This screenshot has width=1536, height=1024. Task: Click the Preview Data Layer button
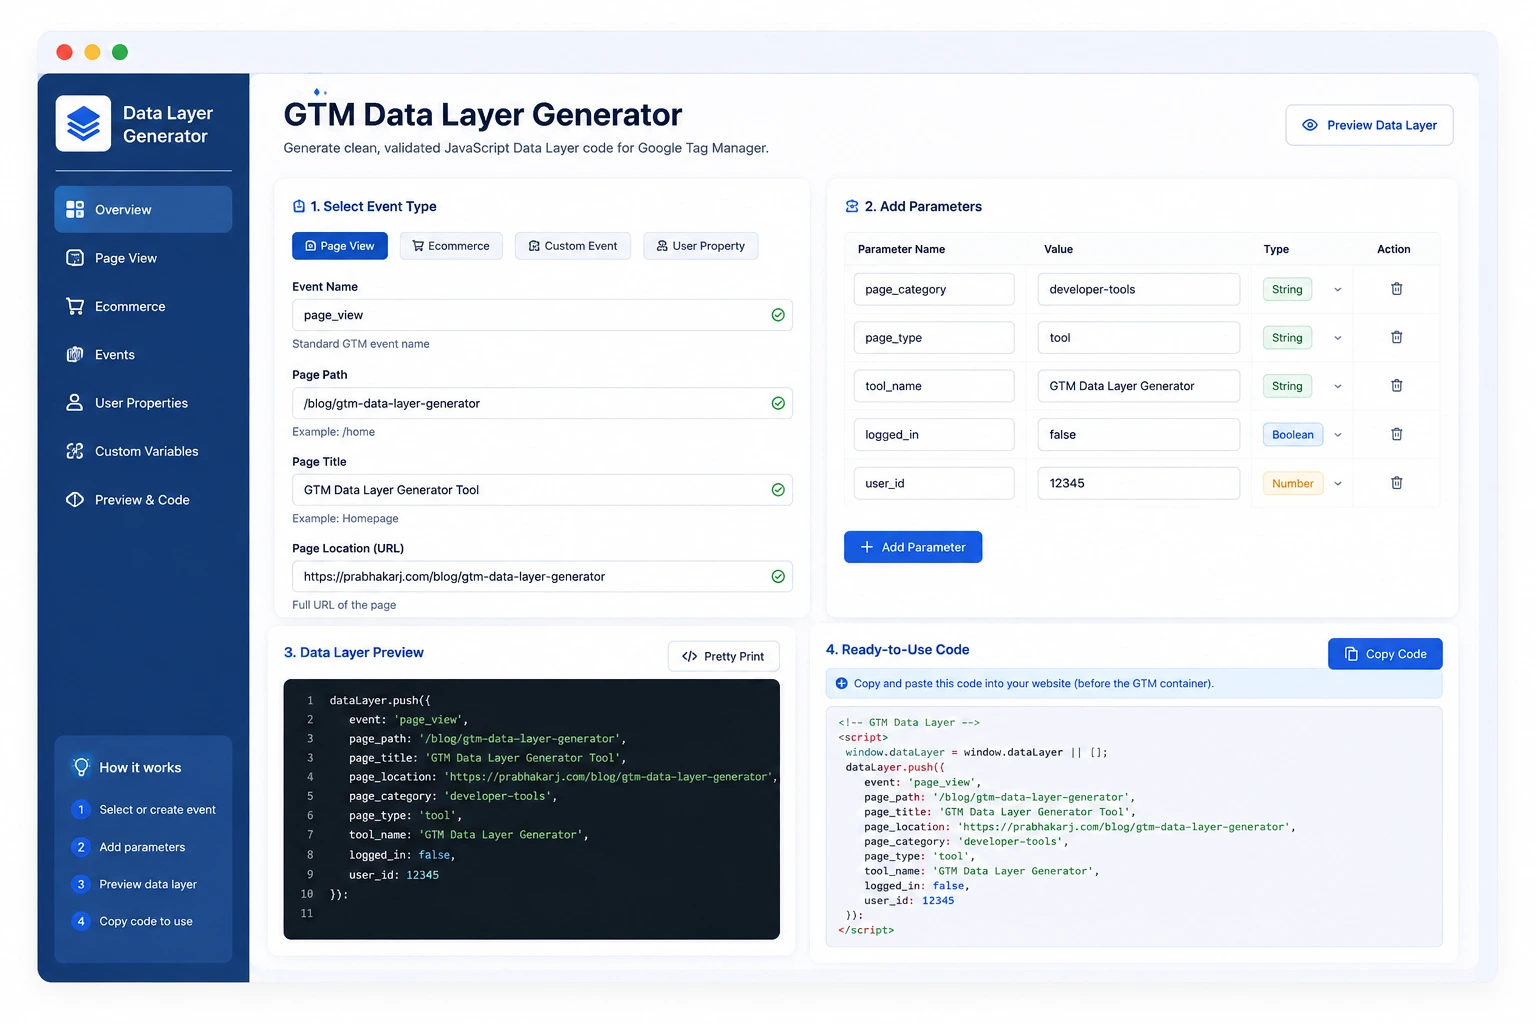(1369, 125)
